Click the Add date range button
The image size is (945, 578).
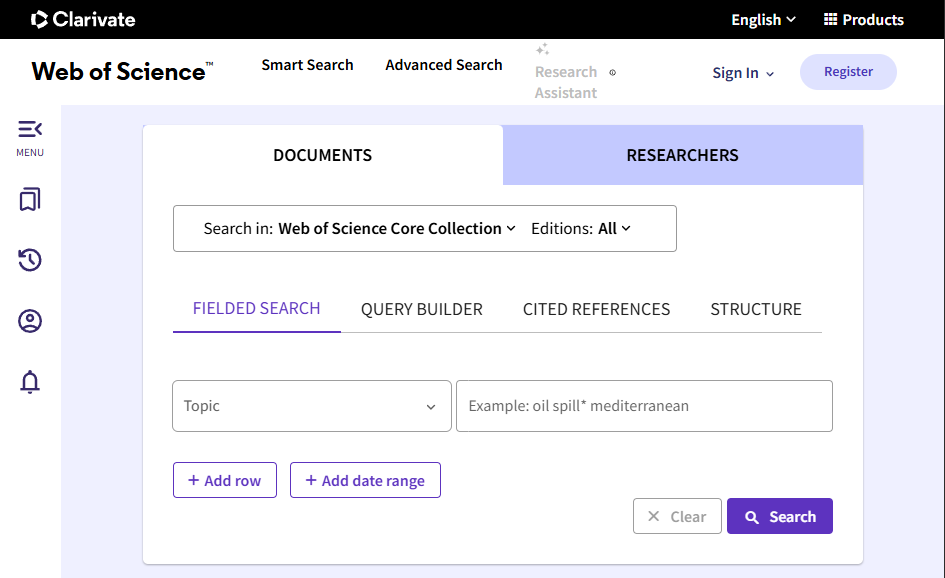[365, 480]
